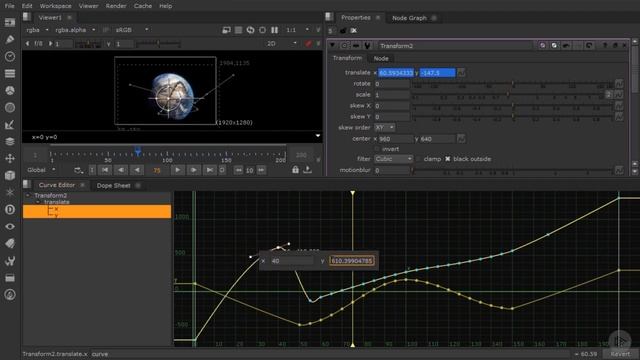640x360 pixels.
Task: Toggle the IP input process button
Action: pos(106,30)
